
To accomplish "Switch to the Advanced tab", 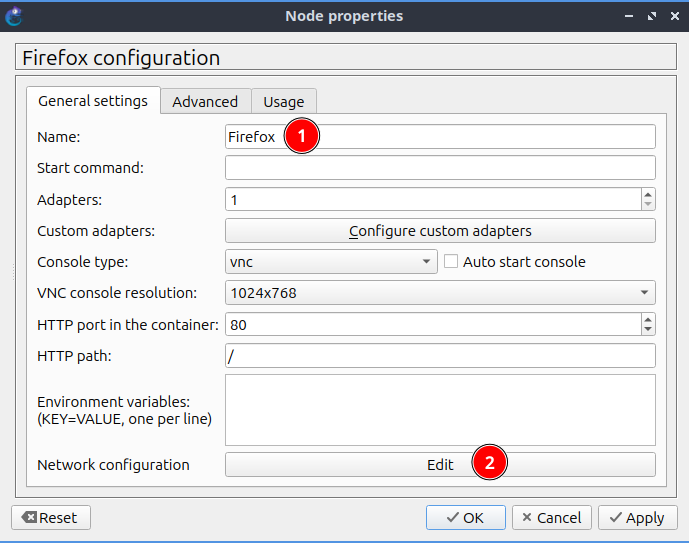I will [x=205, y=101].
